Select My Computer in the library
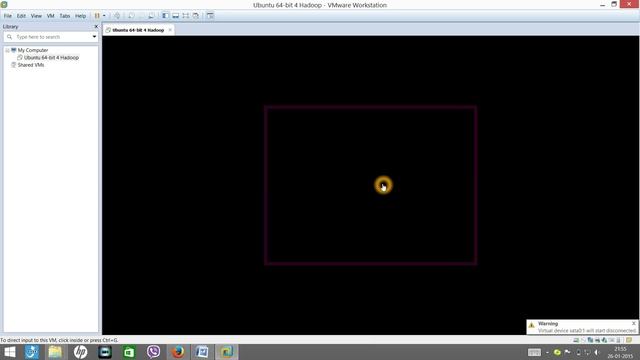This screenshot has height=360, width=640. point(33,50)
